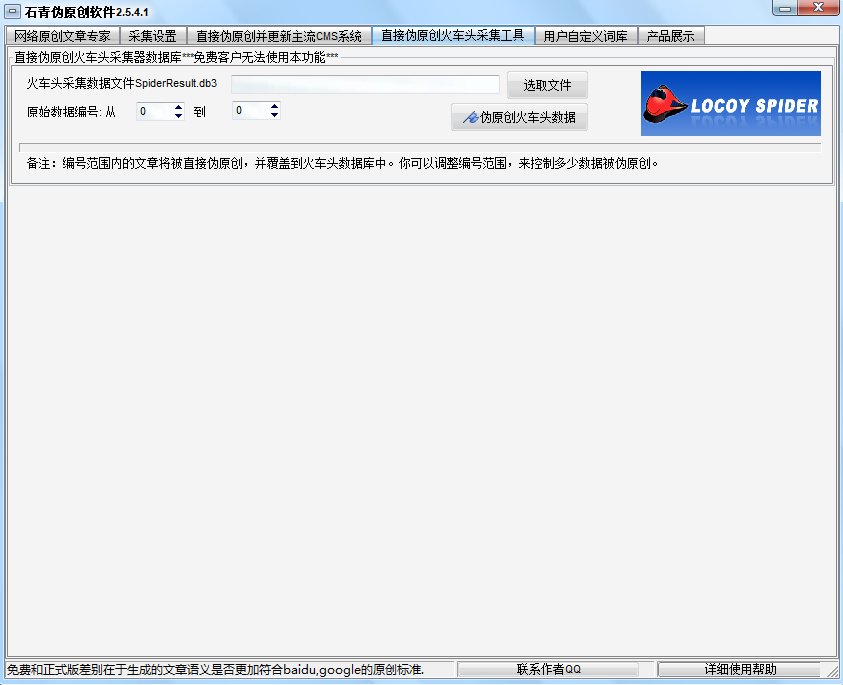This screenshot has width=843, height=685.
Task: Click the 选取文件 button
Action: click(x=547, y=85)
